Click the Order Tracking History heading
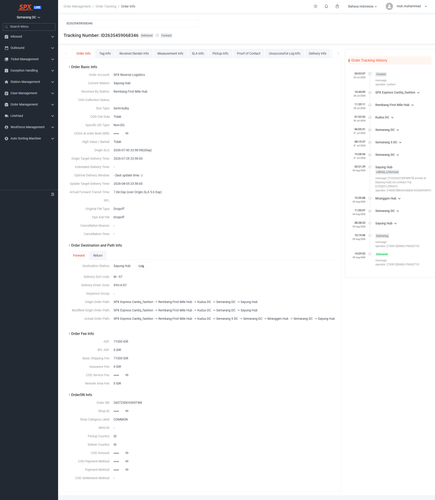The image size is (435, 500). 369,60
